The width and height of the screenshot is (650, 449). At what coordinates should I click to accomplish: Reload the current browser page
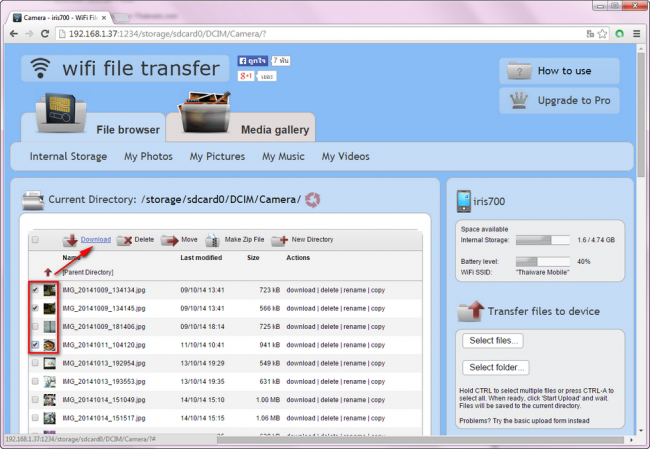(45, 34)
